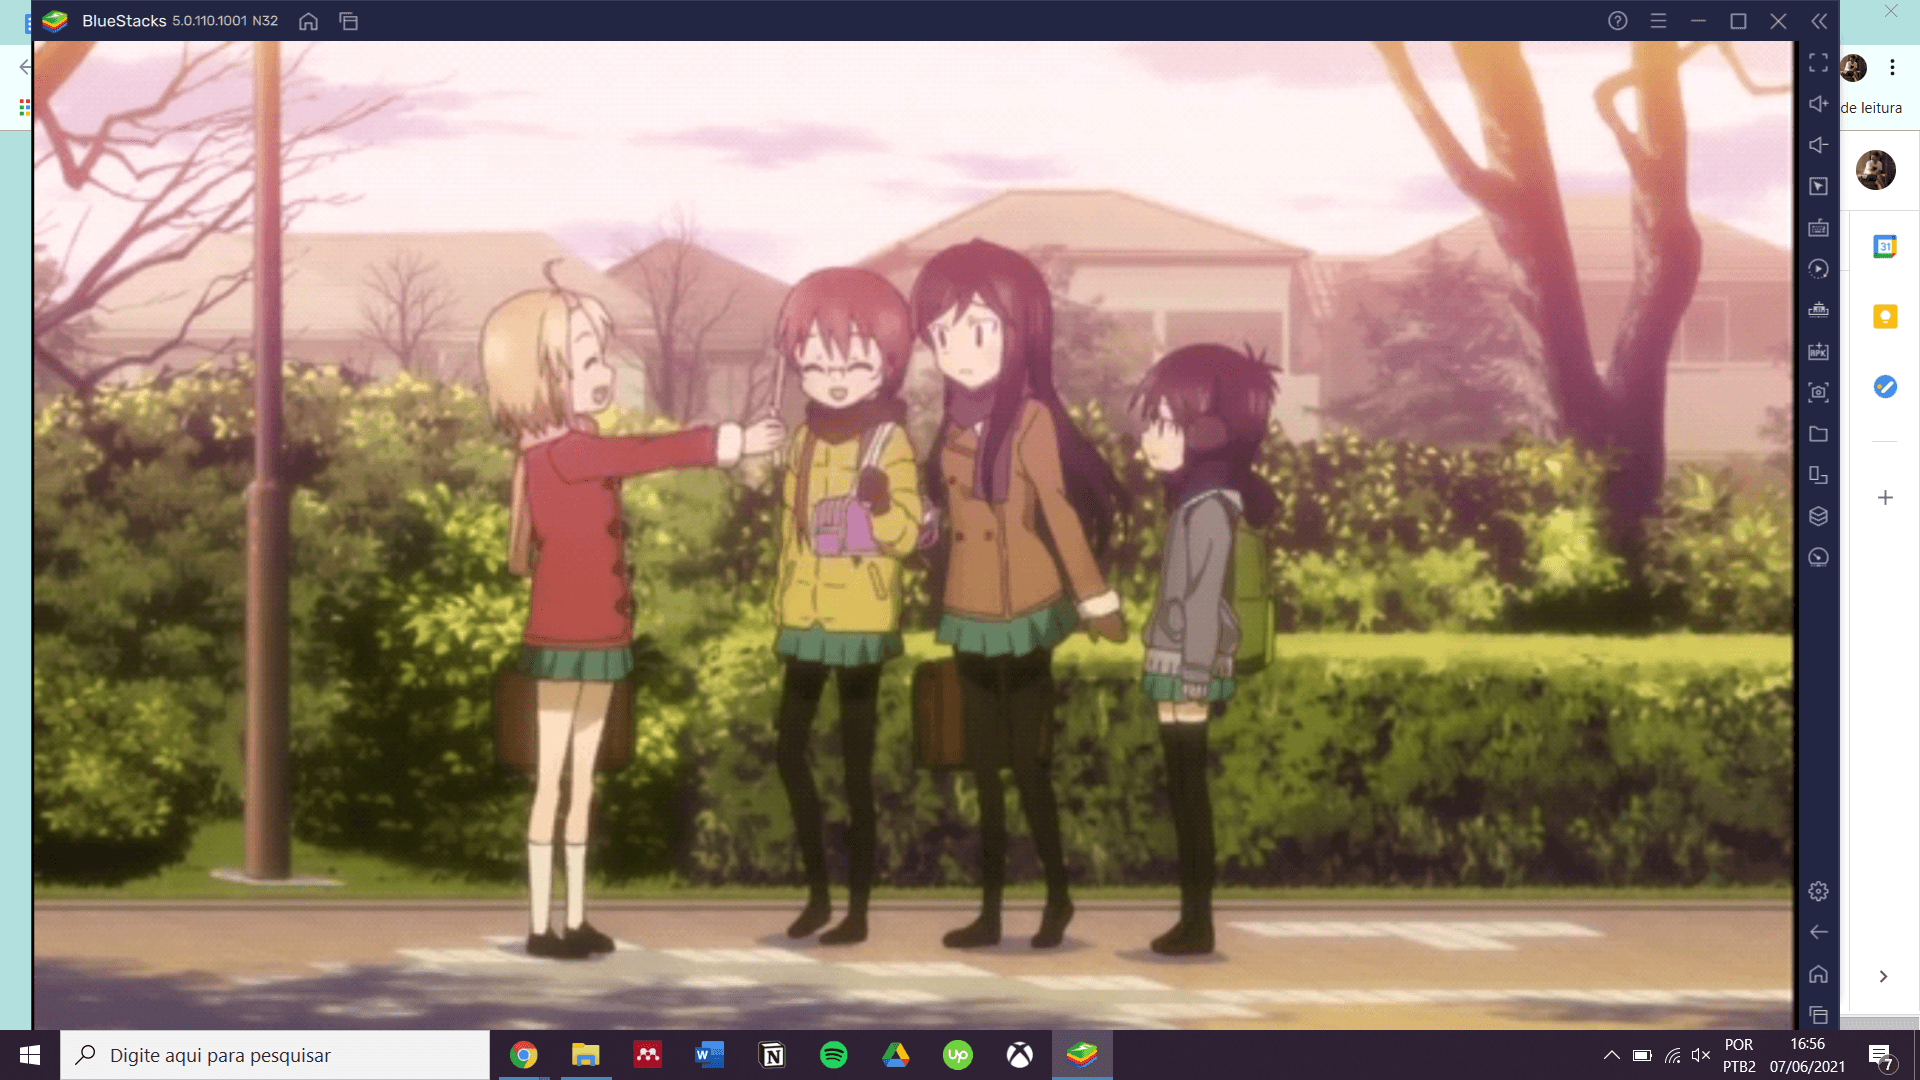Viewport: 1920px width, 1080px height.
Task: Open Wi-Fi network settings in tray
Action: pyautogui.click(x=1672, y=1055)
